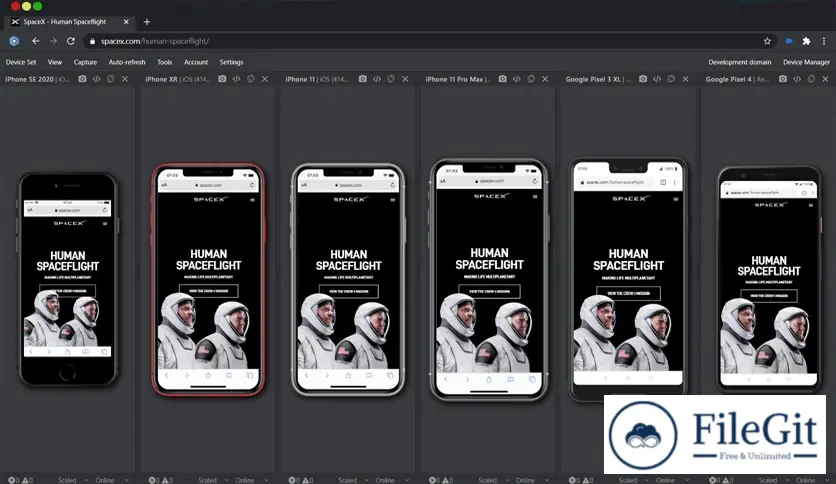The image size is (836, 484).
Task: Open the Online dropdown under iPhone 11 Pro Max
Action: click(x=532, y=480)
